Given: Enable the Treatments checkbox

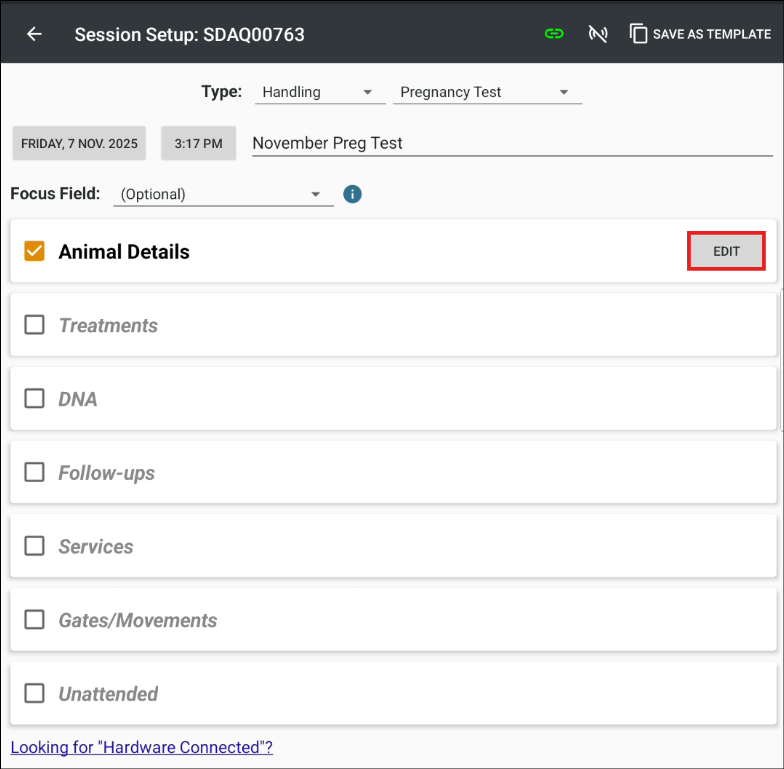Looking at the screenshot, I should 35,325.
